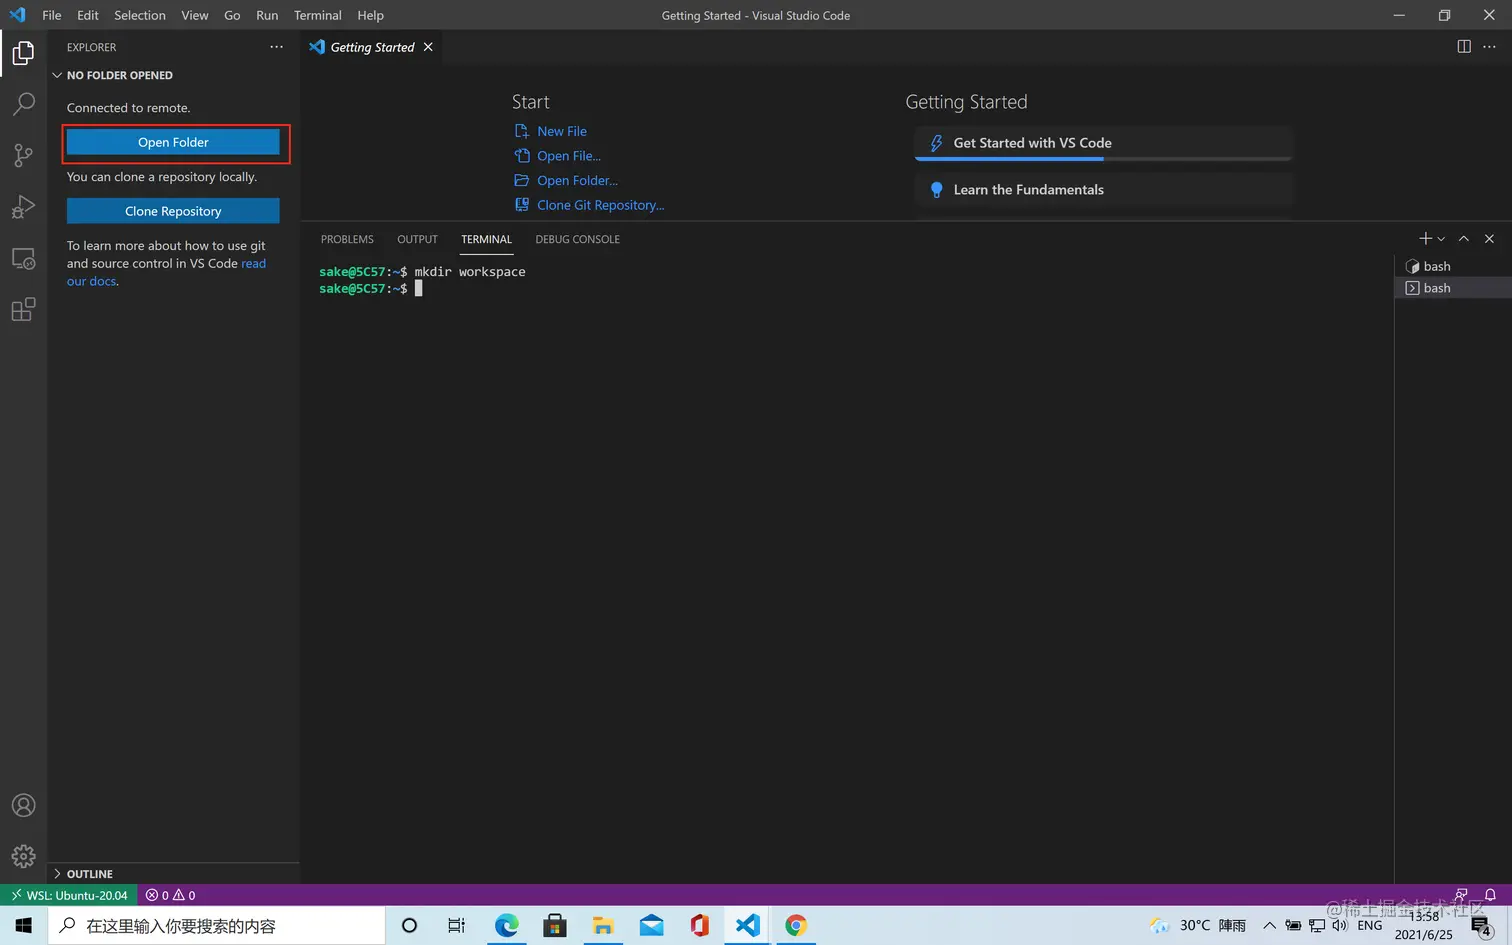Click the notifications bell in status bar
Image resolution: width=1512 pixels, height=945 pixels.
click(1490, 895)
